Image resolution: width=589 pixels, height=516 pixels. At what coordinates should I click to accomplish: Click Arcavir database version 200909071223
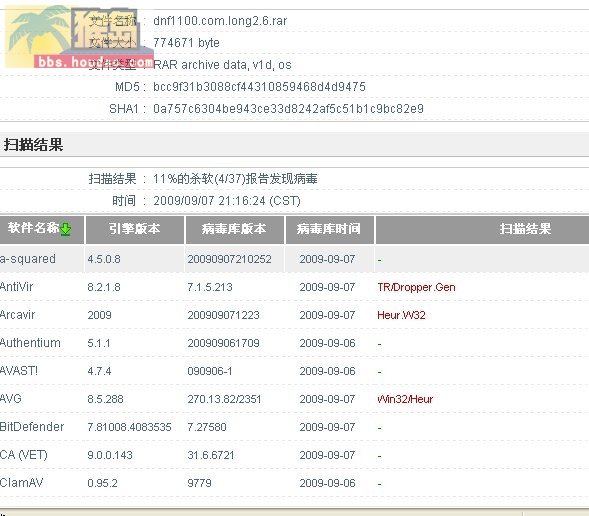click(x=224, y=315)
